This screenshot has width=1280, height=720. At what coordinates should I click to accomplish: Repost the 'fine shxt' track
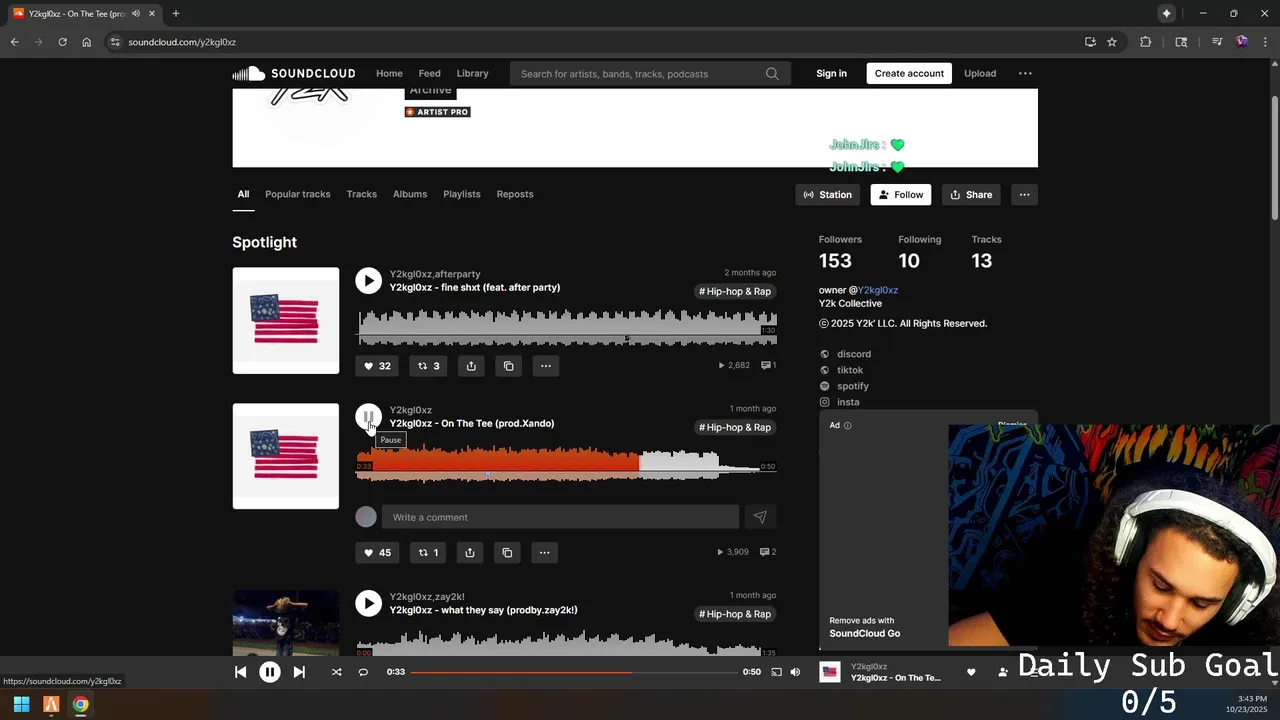pos(428,366)
